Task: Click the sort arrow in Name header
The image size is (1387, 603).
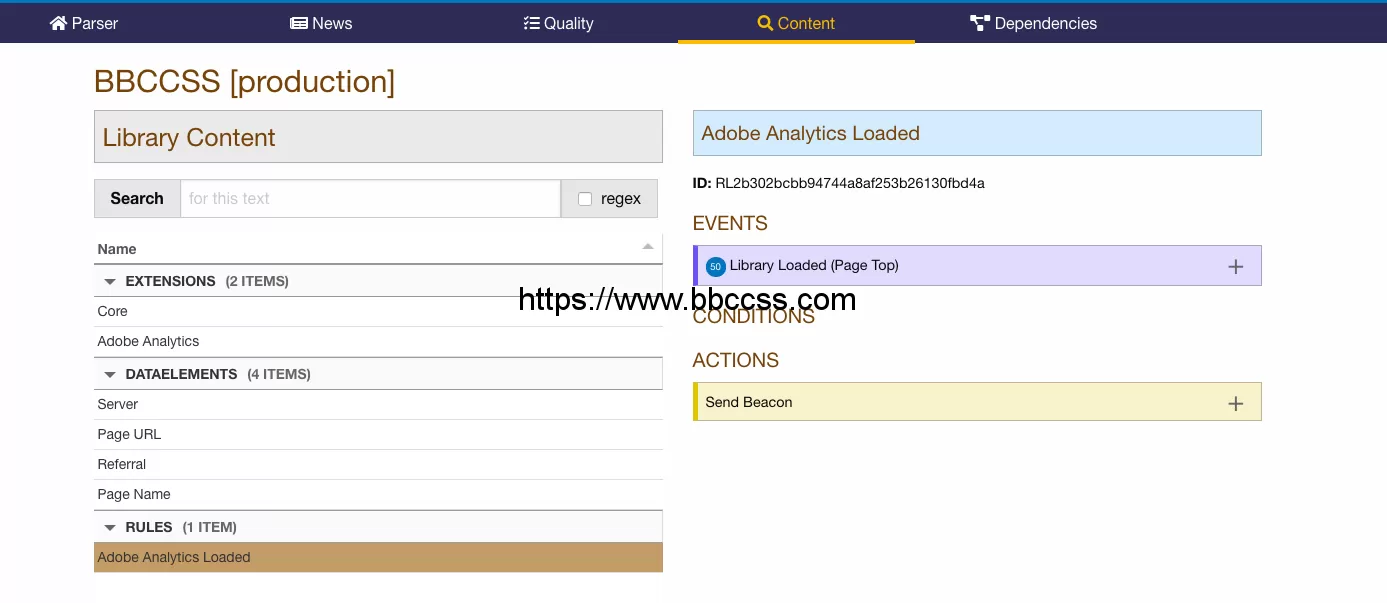Action: [x=648, y=246]
